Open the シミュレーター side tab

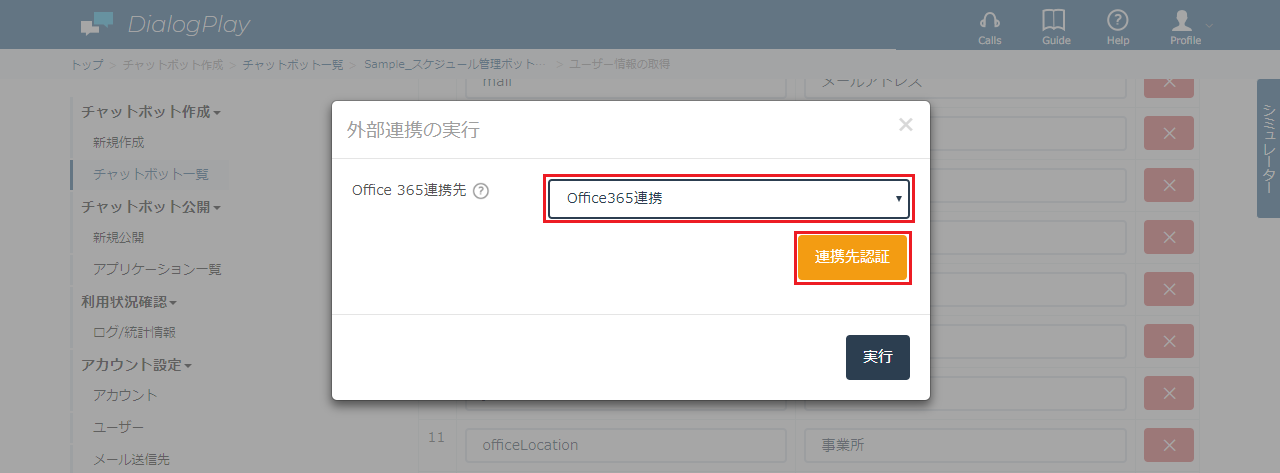click(1268, 148)
